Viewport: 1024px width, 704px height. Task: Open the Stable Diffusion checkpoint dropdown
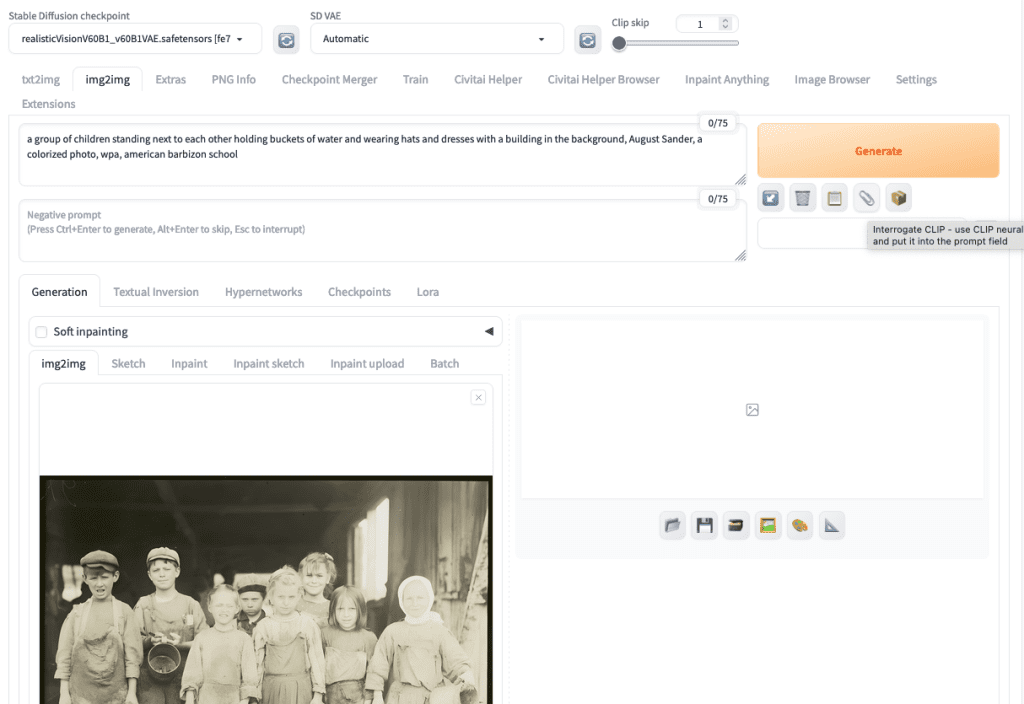click(135, 38)
